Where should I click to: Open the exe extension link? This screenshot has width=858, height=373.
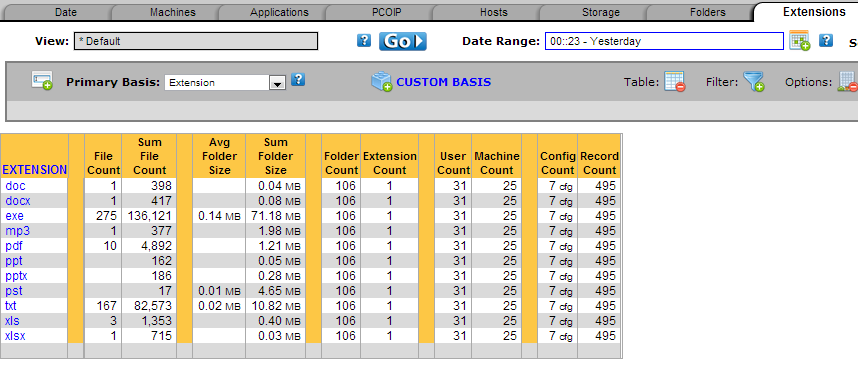point(15,215)
